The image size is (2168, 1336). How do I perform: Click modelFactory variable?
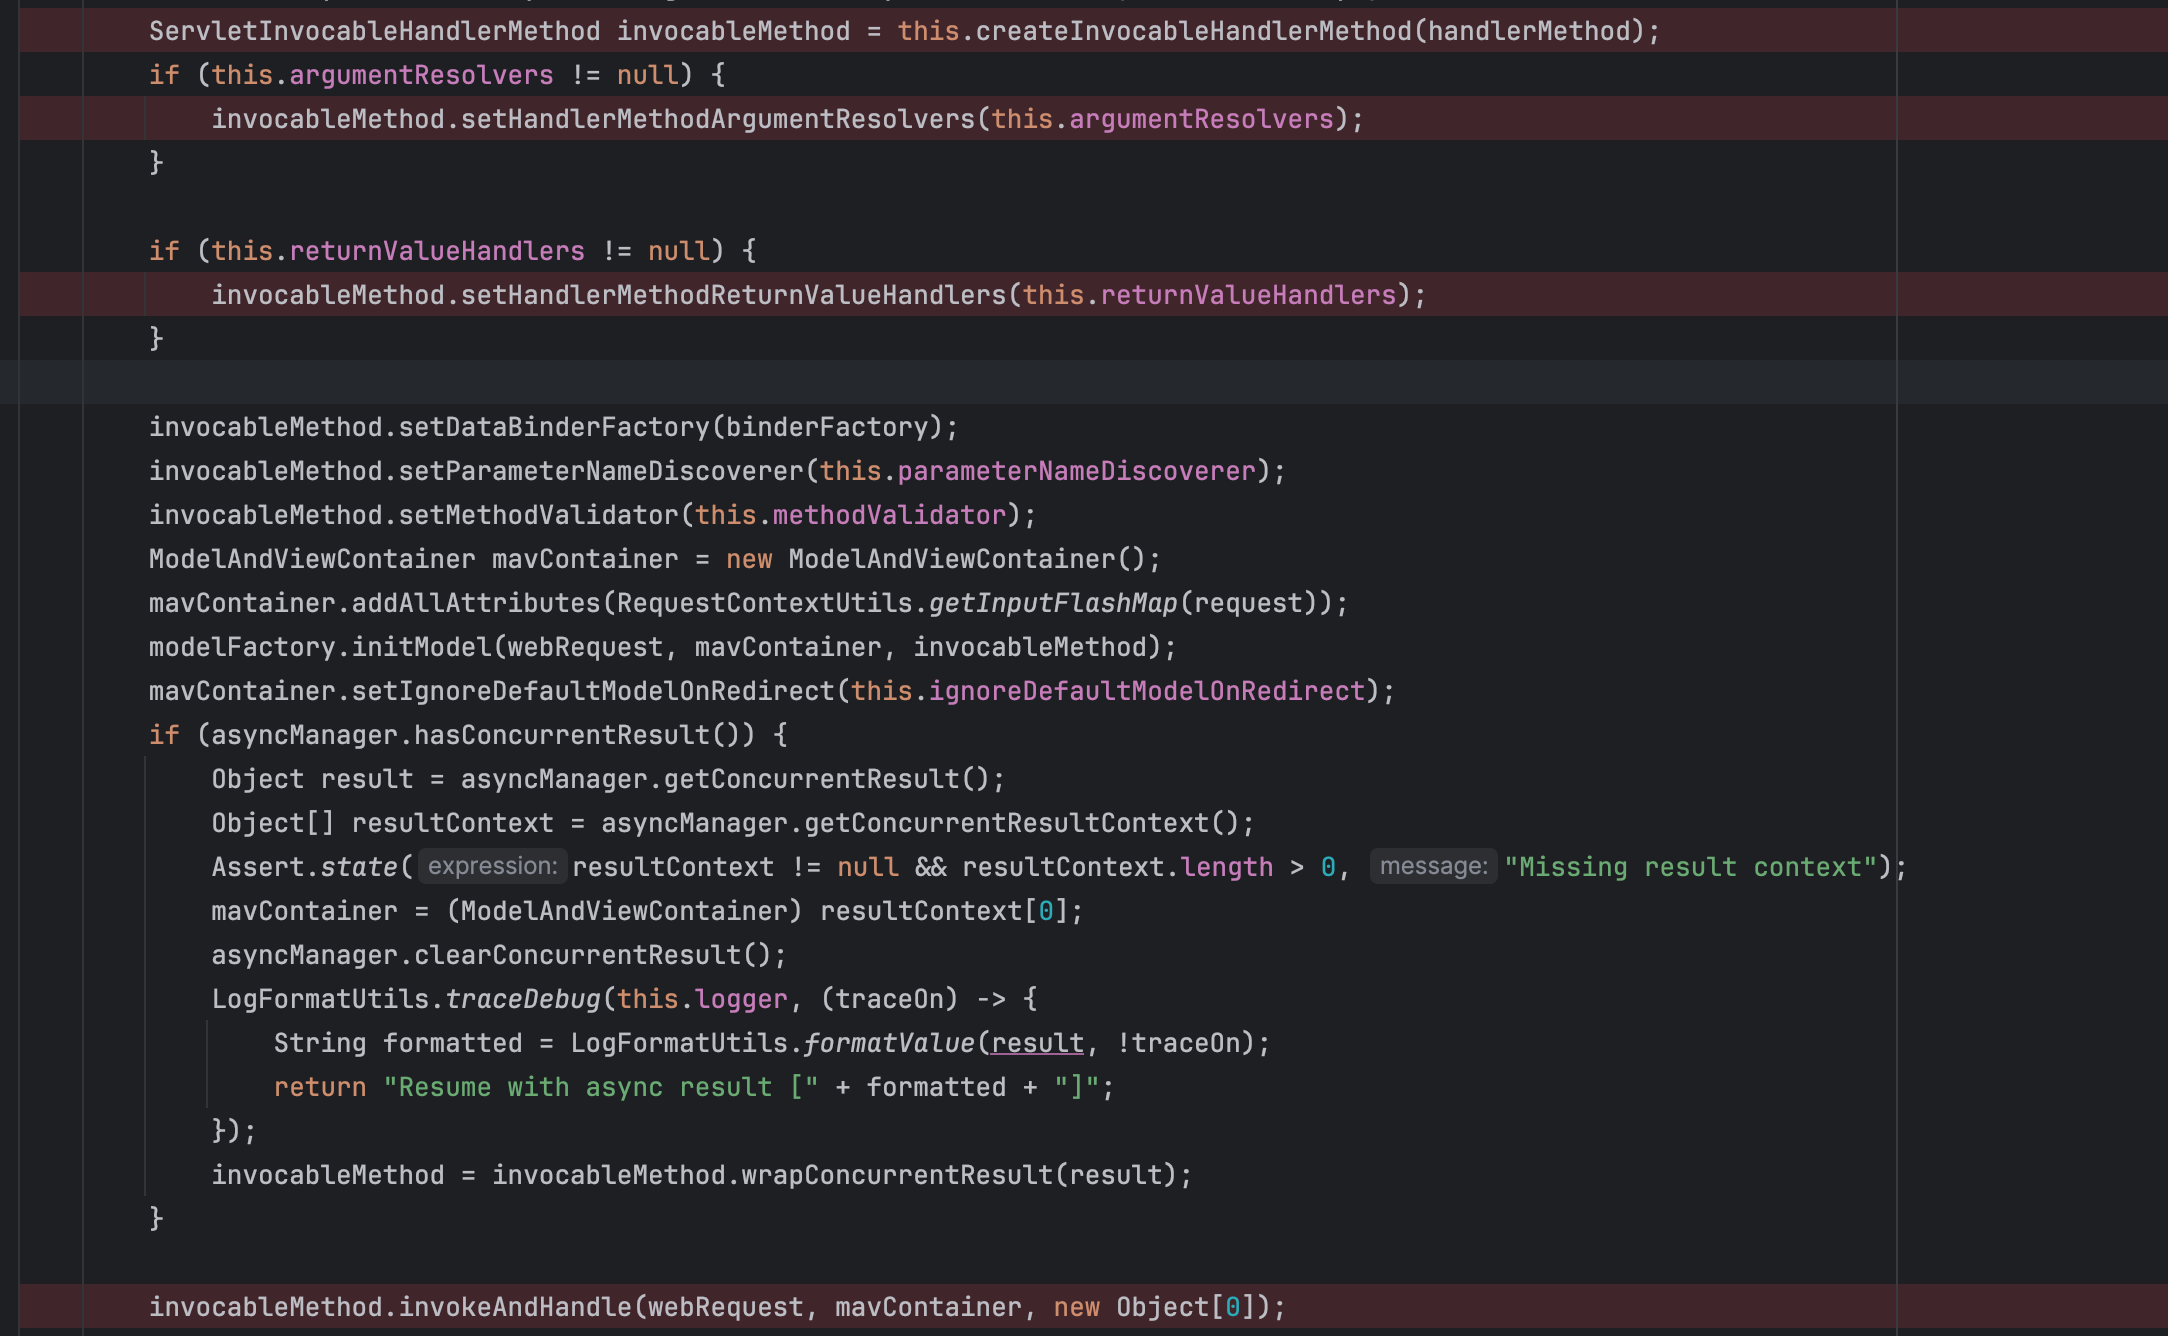point(242,647)
